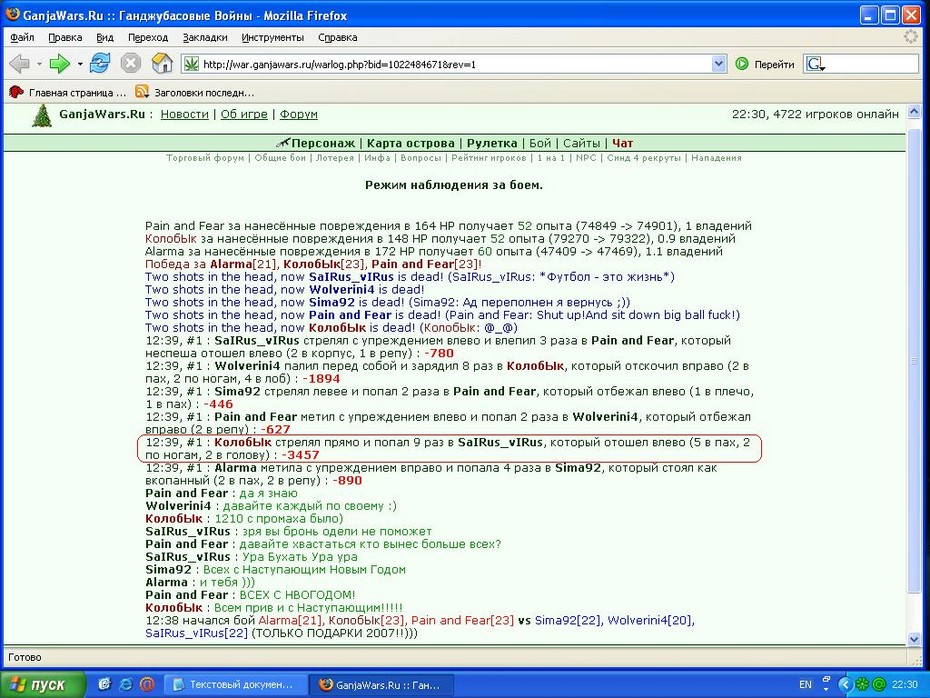Viewport: 930px width, 698px height.
Task: Click the Stop loading icon
Action: [x=130, y=63]
